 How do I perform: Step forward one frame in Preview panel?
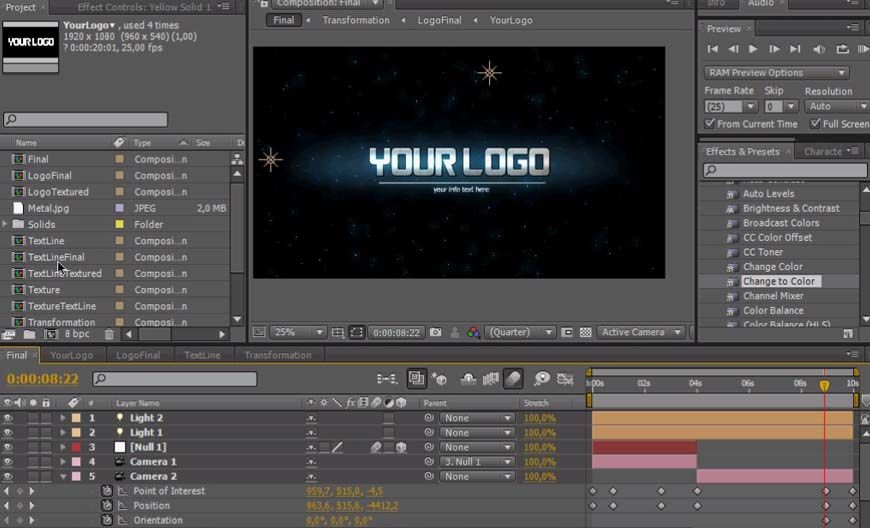click(774, 49)
